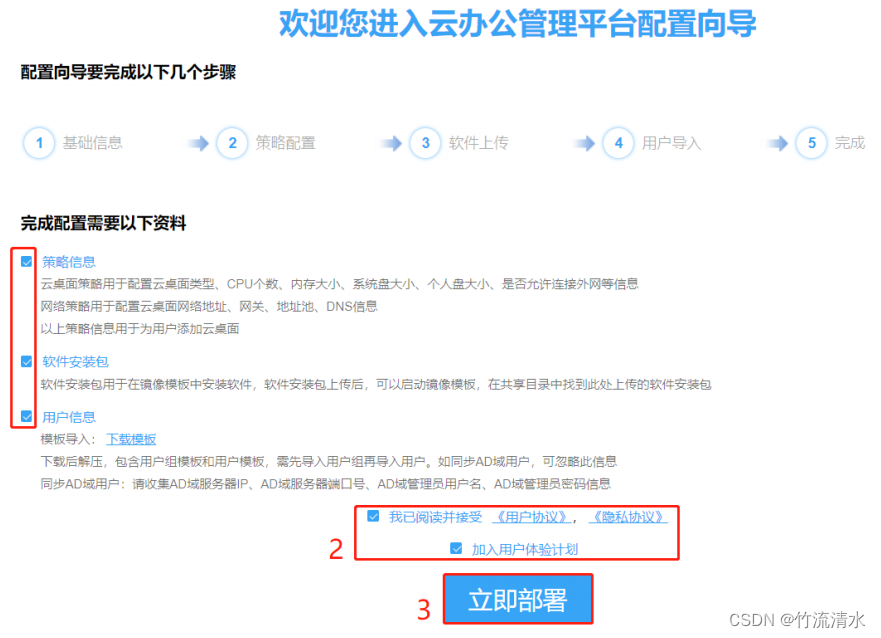Click arrow between 软件上传 and 用户导入

(x=584, y=143)
